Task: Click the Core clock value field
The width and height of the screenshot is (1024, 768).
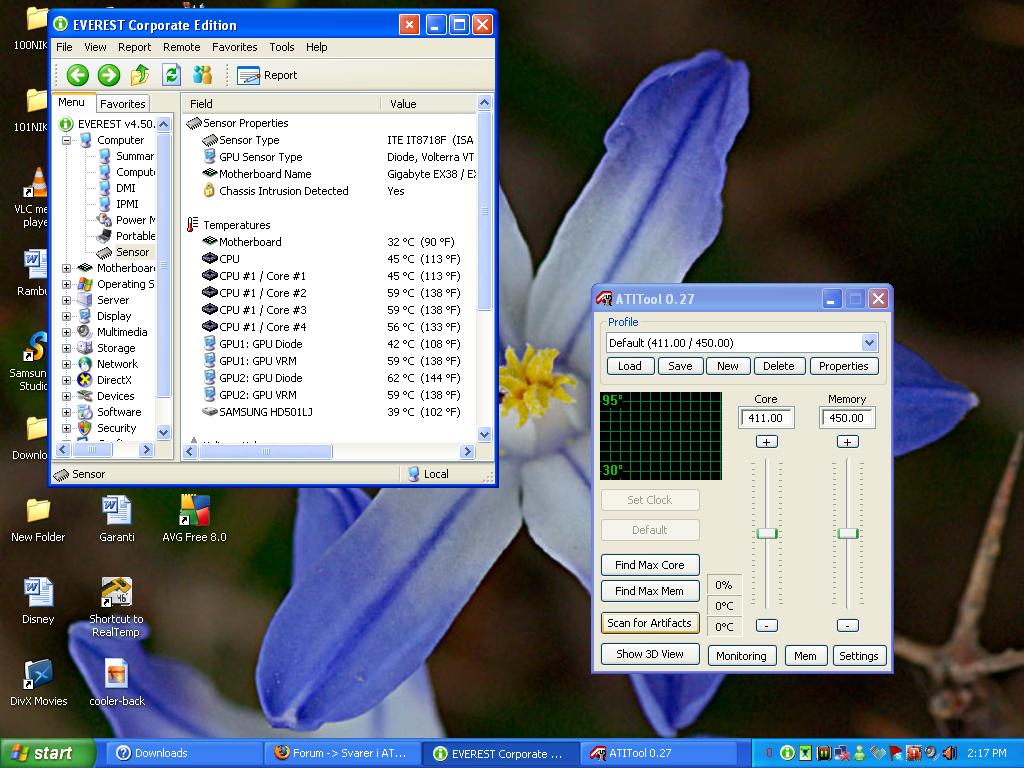Action: tap(766, 418)
